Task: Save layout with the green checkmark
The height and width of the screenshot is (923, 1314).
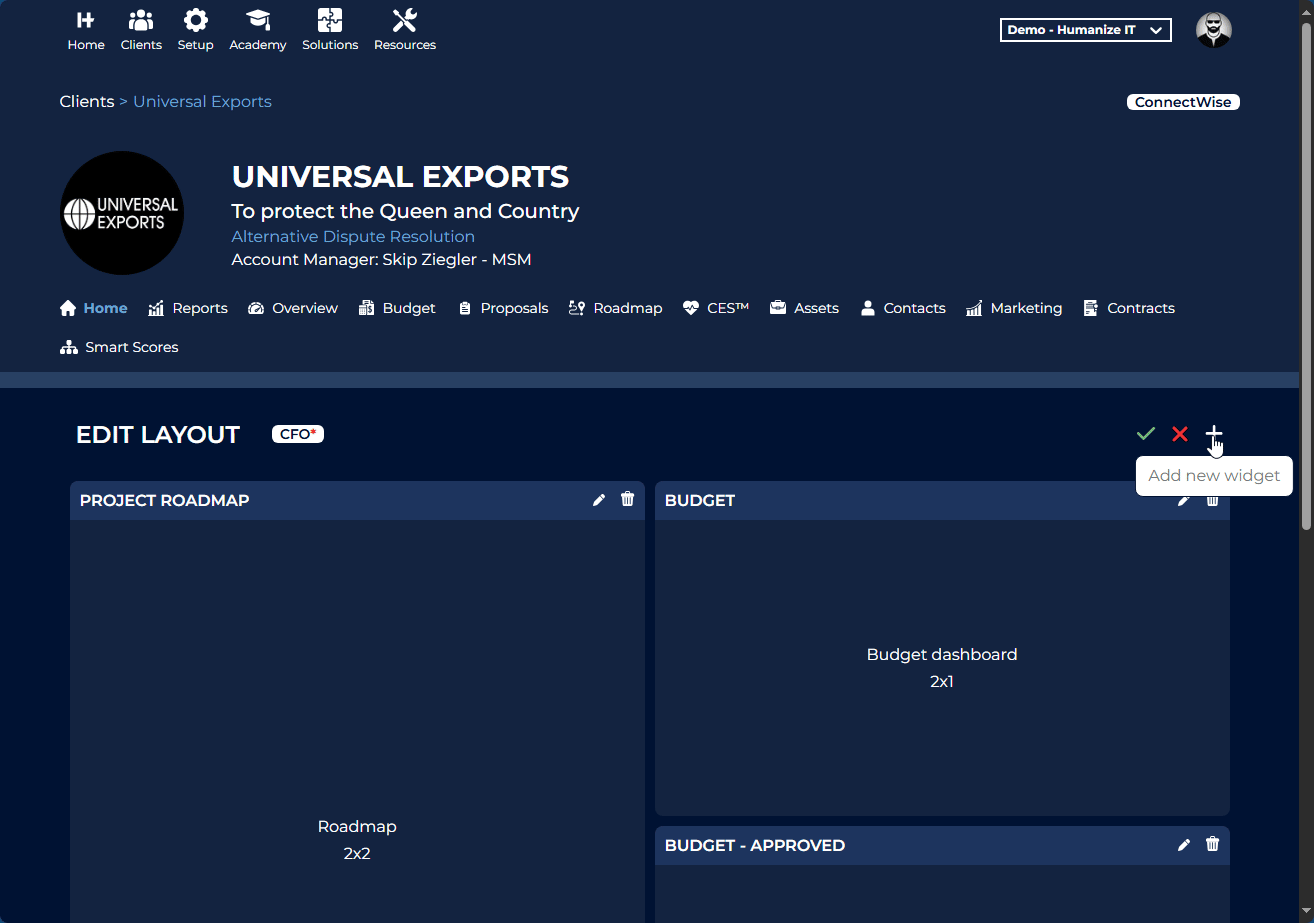Action: coord(1146,433)
